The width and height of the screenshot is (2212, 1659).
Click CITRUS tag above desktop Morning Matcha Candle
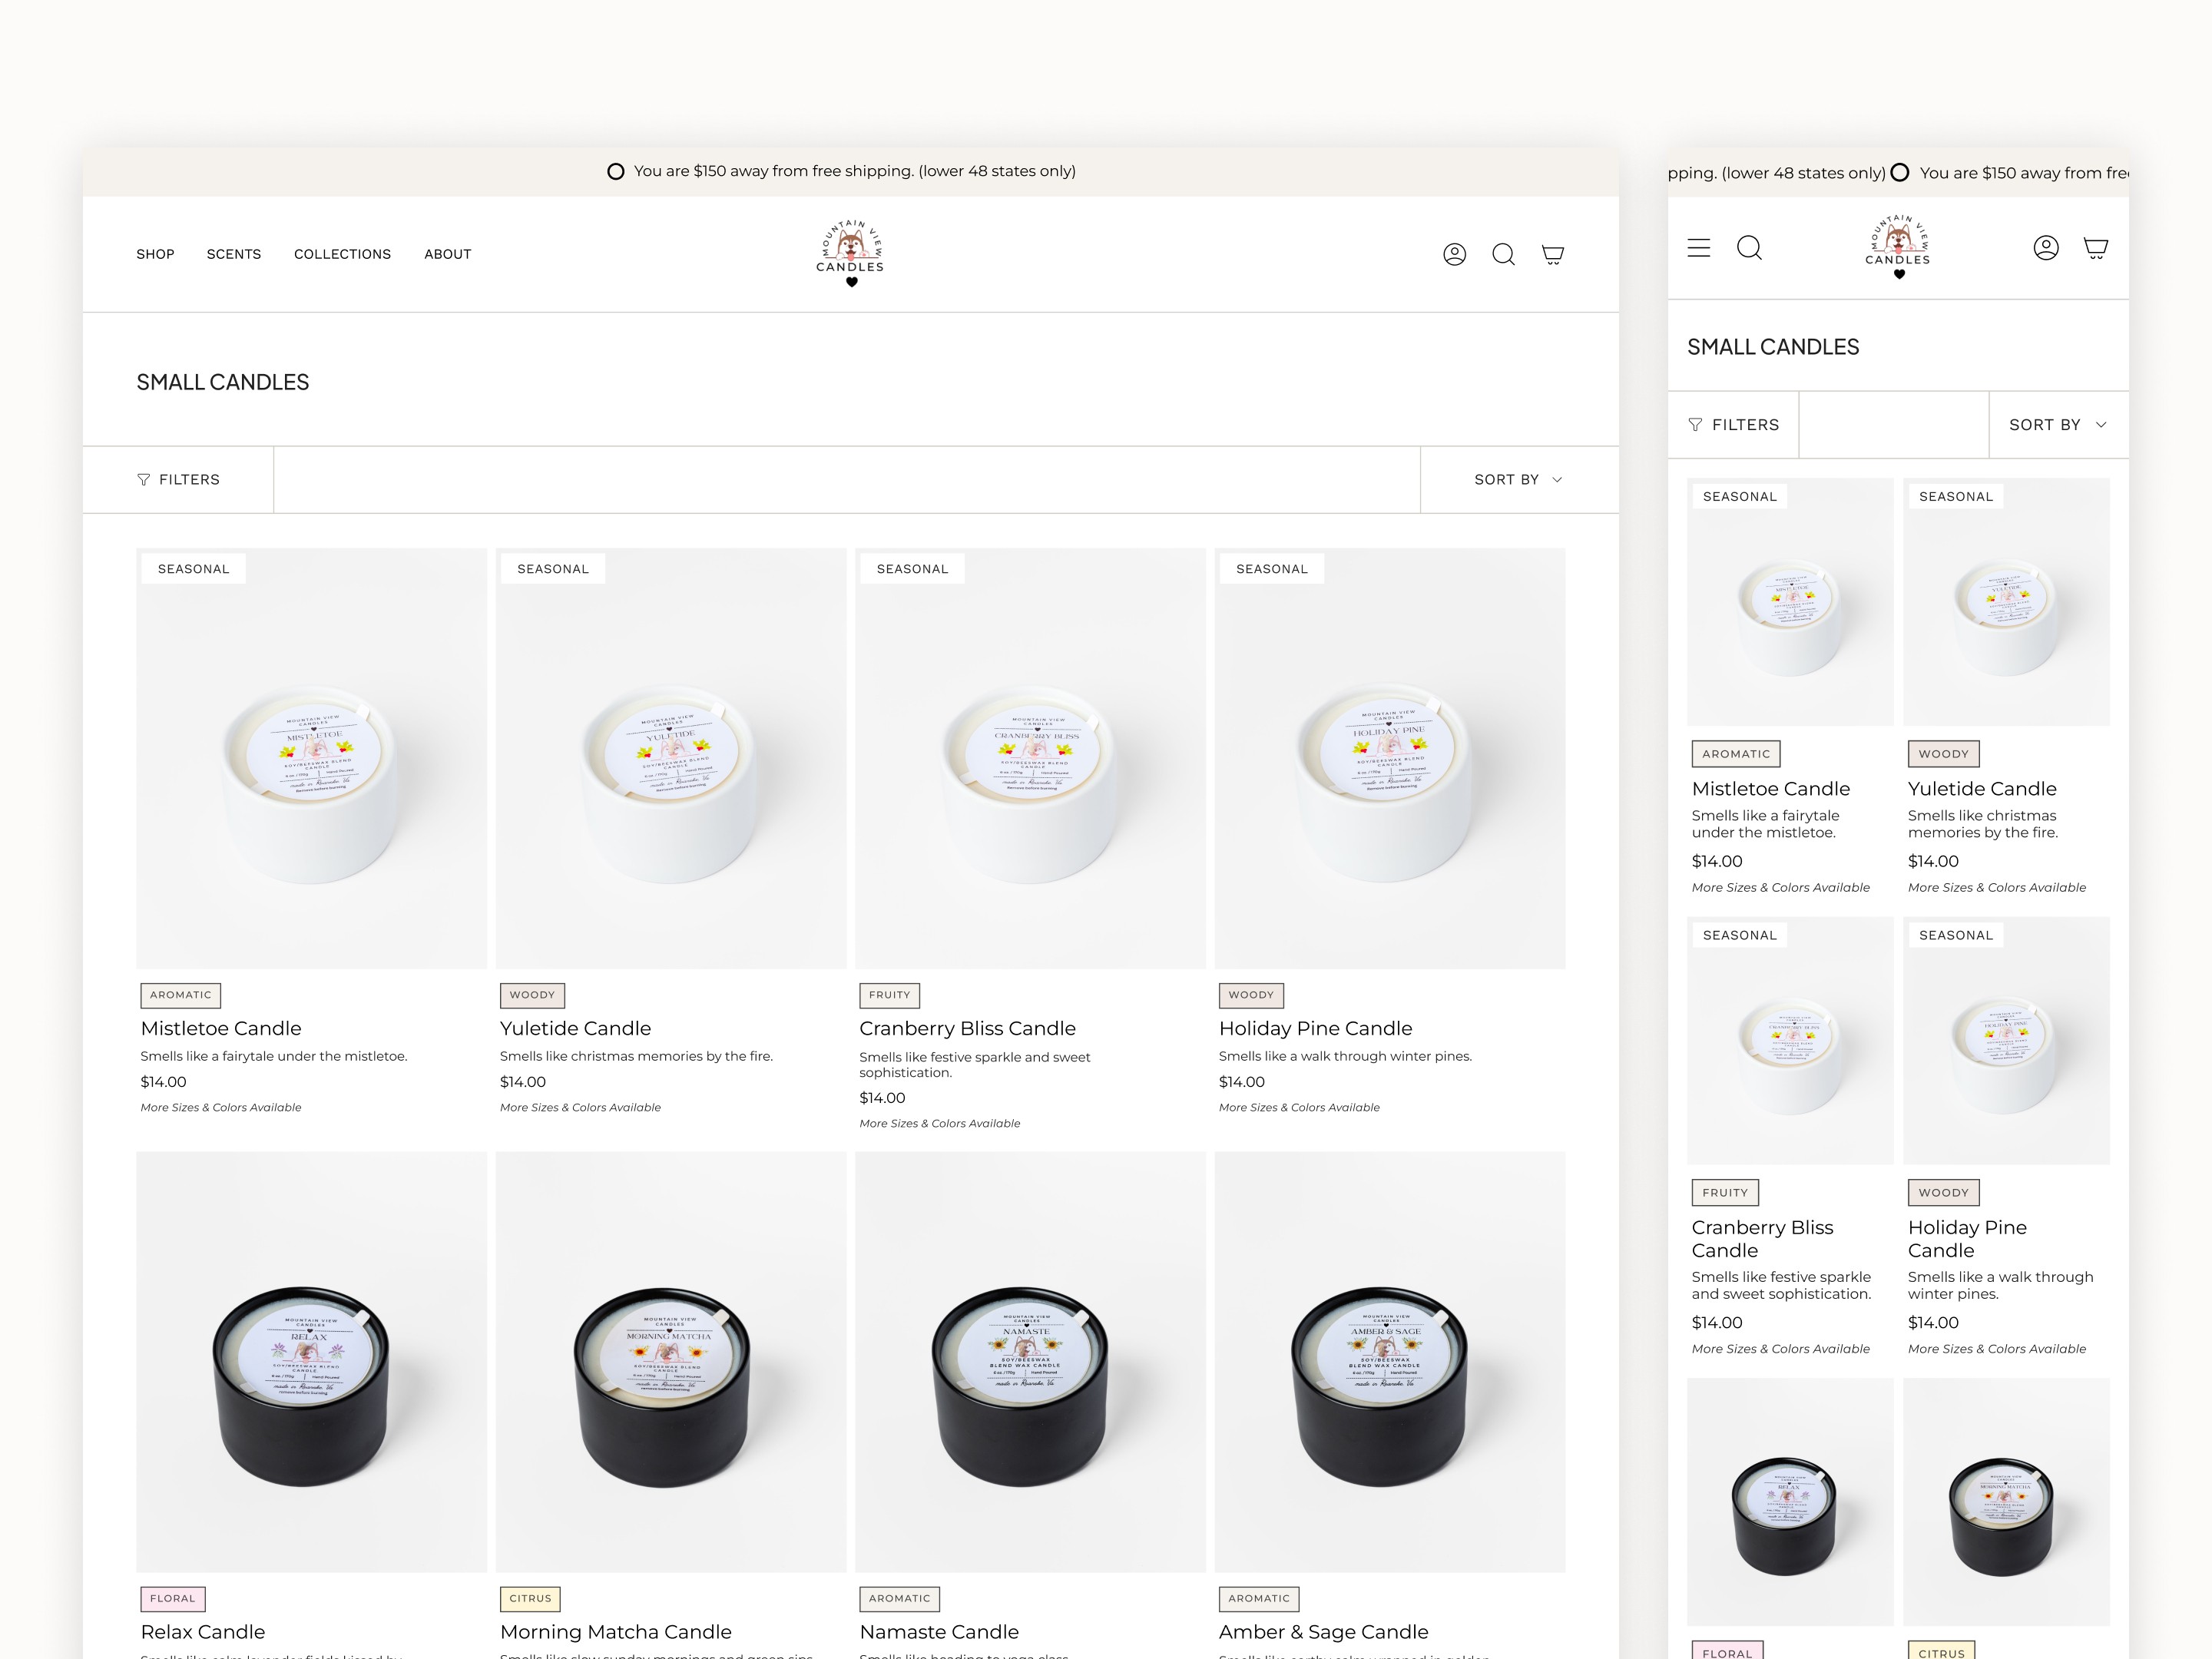tap(530, 1599)
